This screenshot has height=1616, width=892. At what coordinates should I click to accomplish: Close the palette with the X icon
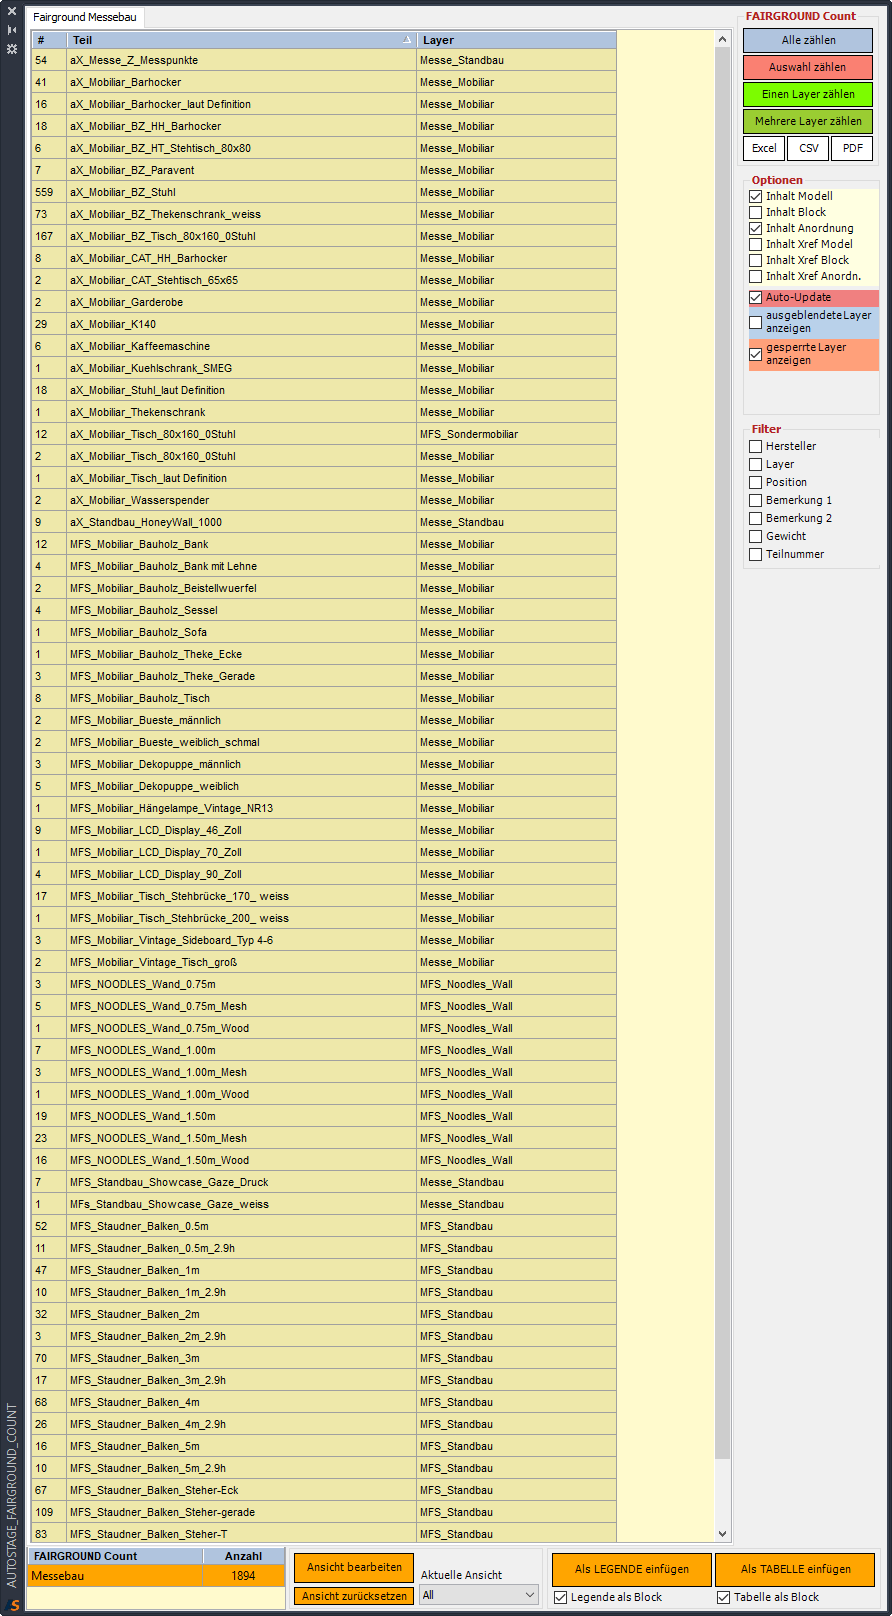tap(12, 12)
